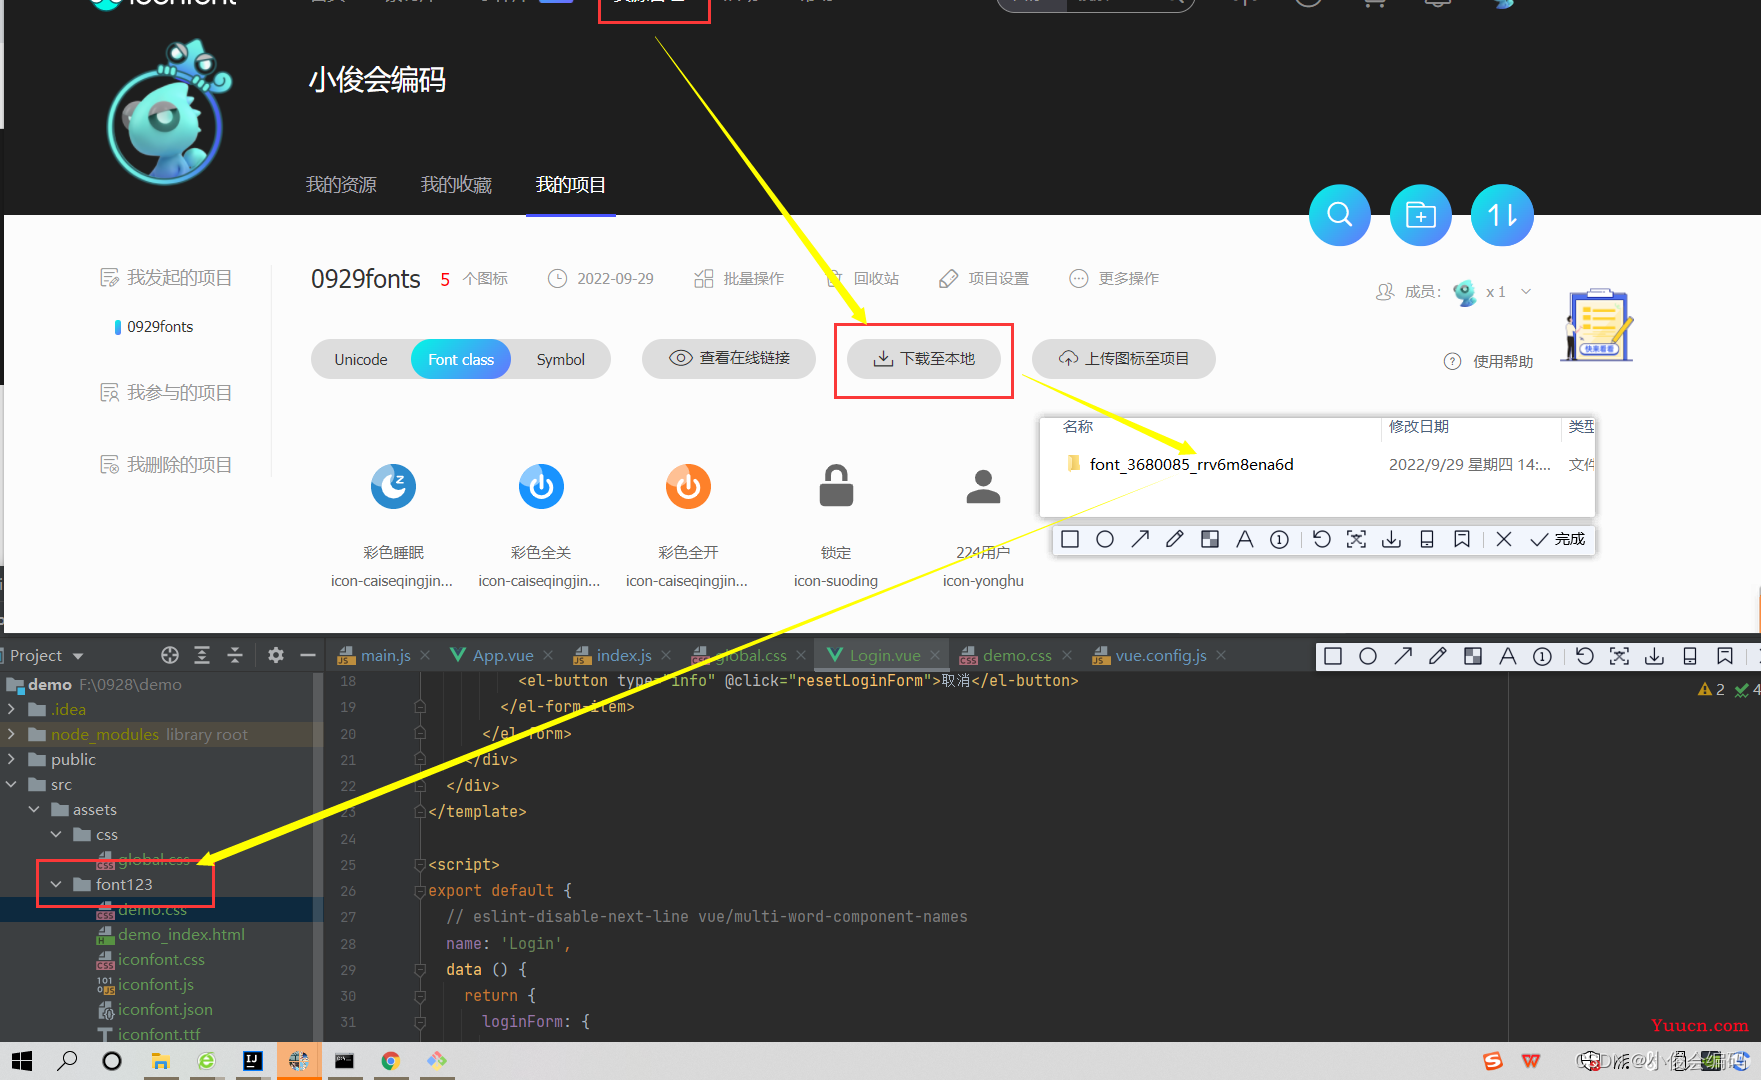This screenshot has height=1080, width=1761.
Task: Pick mosaic tool in toolbar over IDE tabs
Action: click(x=1473, y=656)
